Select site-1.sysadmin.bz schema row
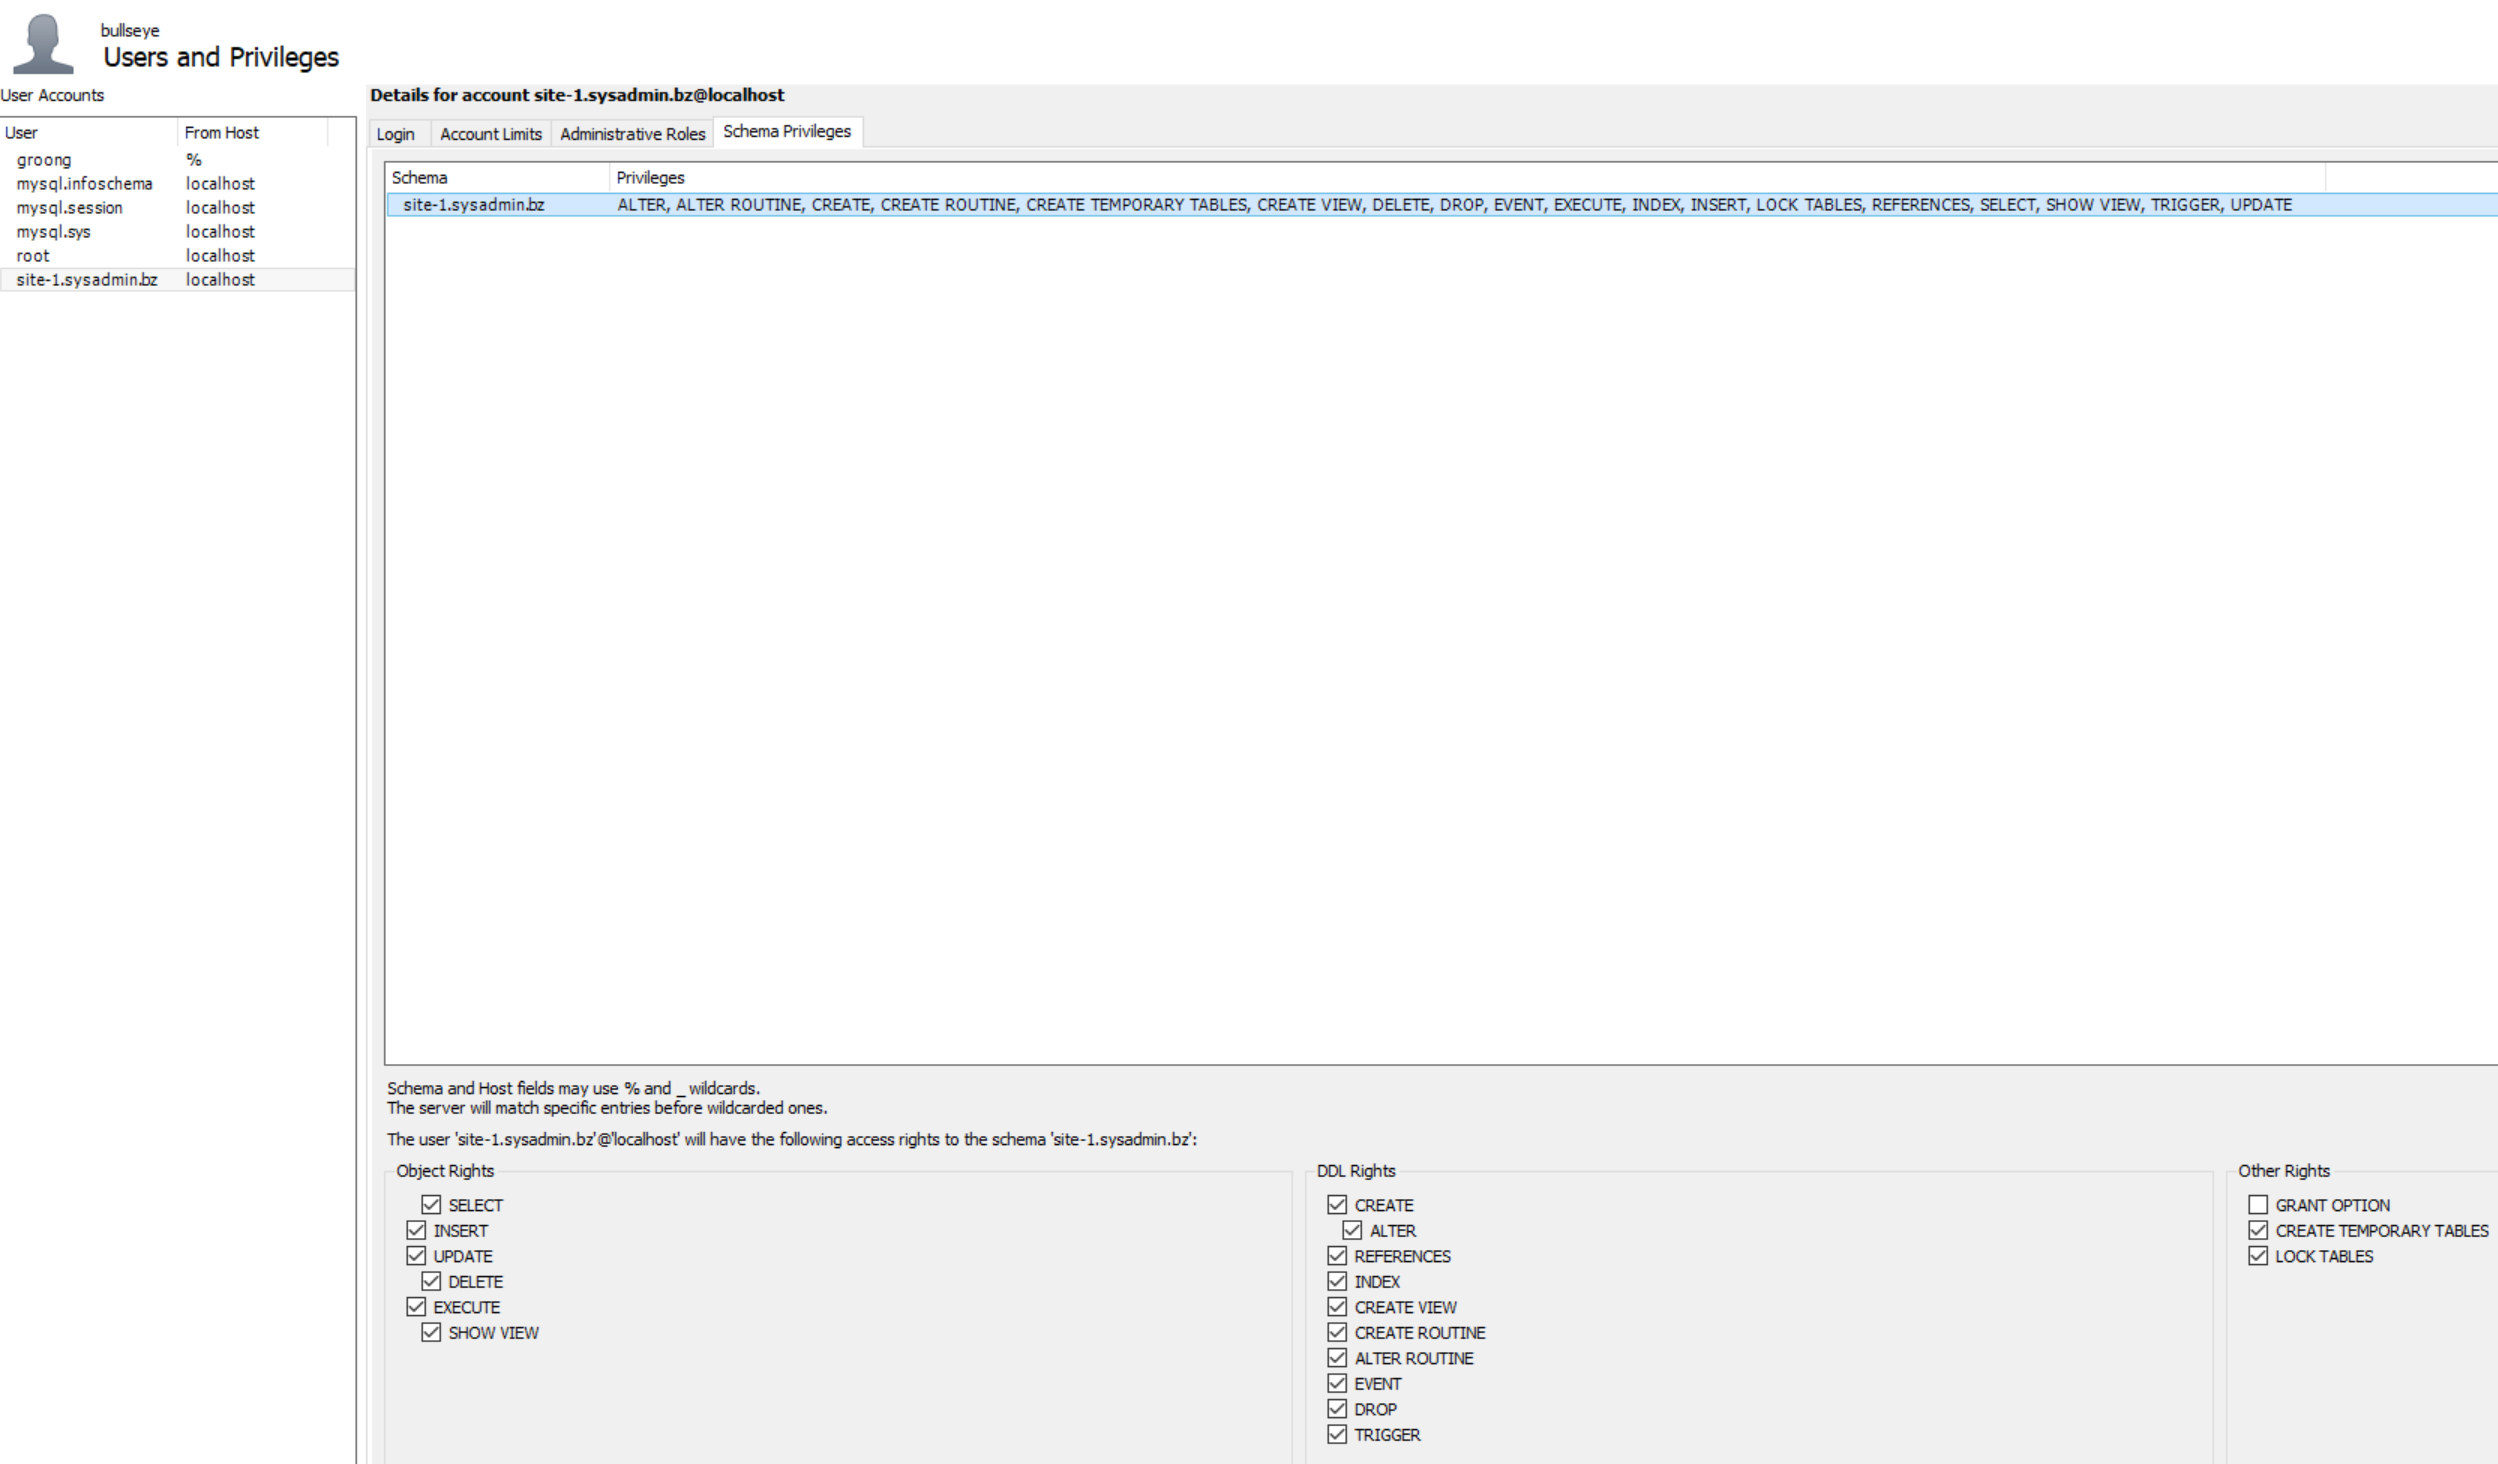The height and width of the screenshot is (1464, 2498). tap(481, 204)
